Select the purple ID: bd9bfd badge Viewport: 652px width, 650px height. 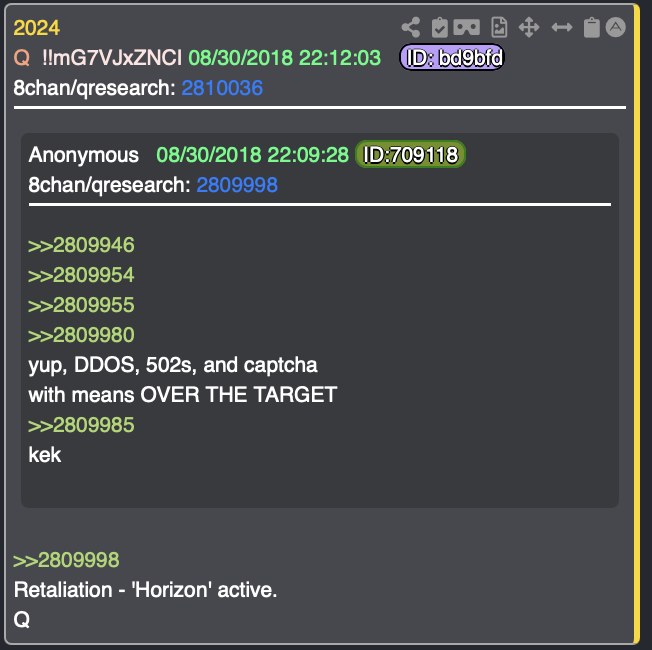(452, 57)
